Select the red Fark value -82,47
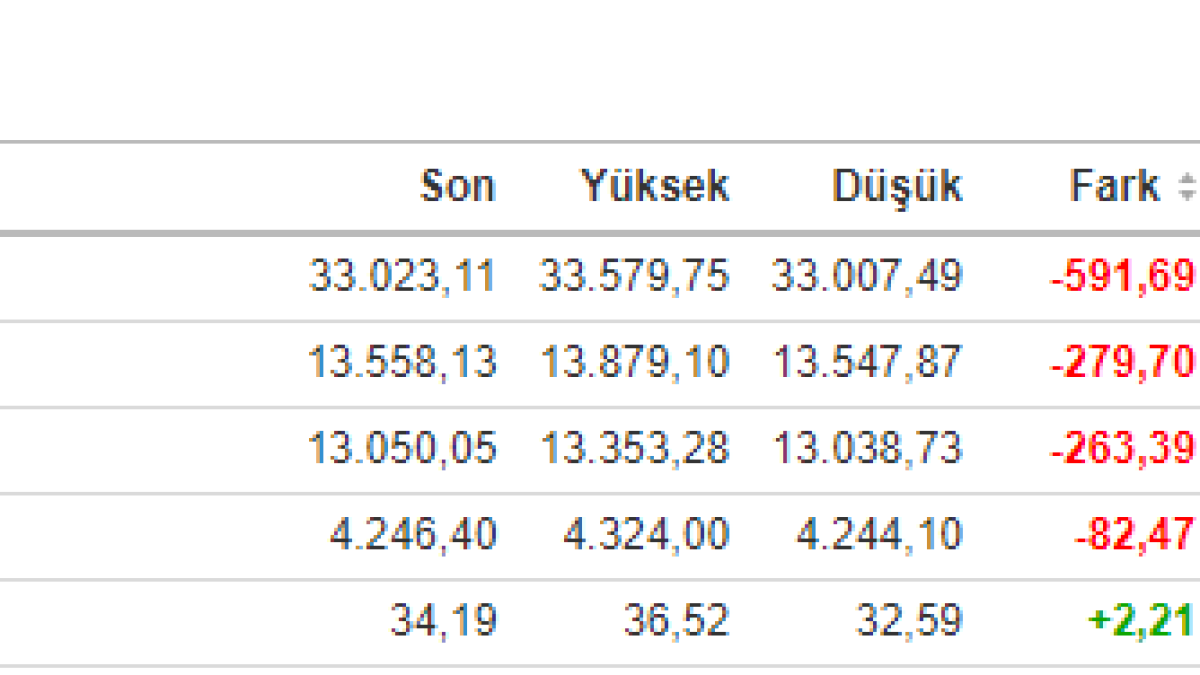This screenshot has height=675, width=1200. pyautogui.click(x=1134, y=535)
